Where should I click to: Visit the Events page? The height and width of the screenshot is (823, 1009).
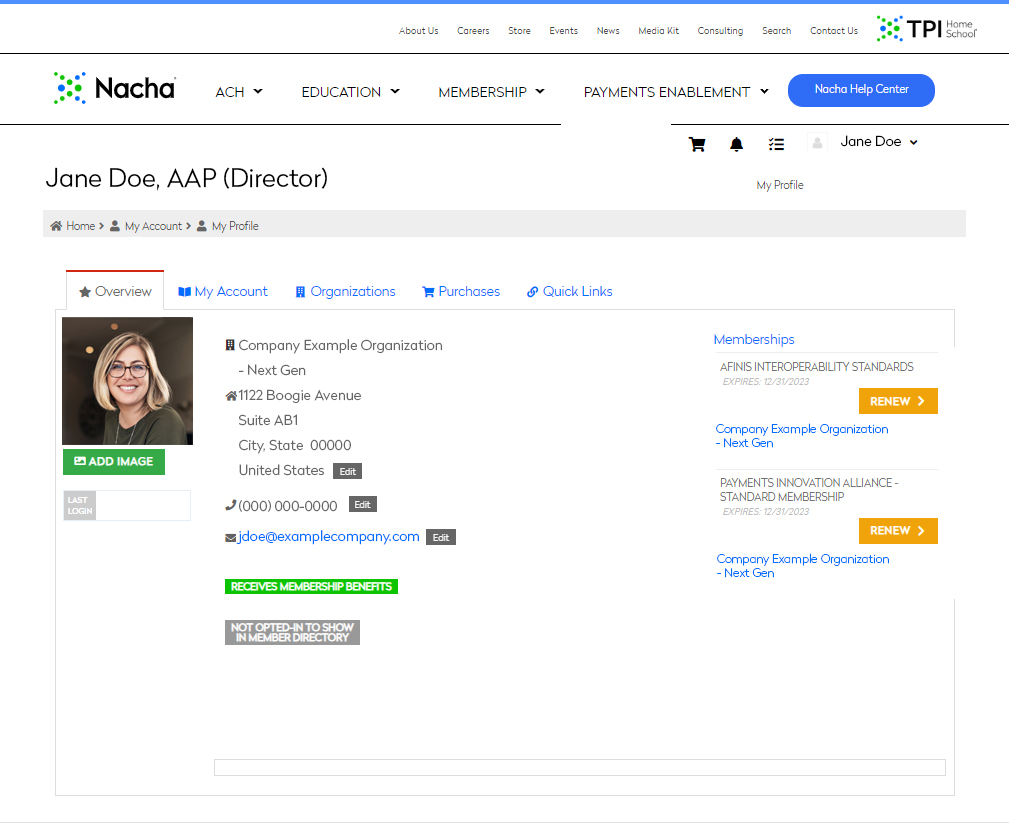click(x=564, y=31)
